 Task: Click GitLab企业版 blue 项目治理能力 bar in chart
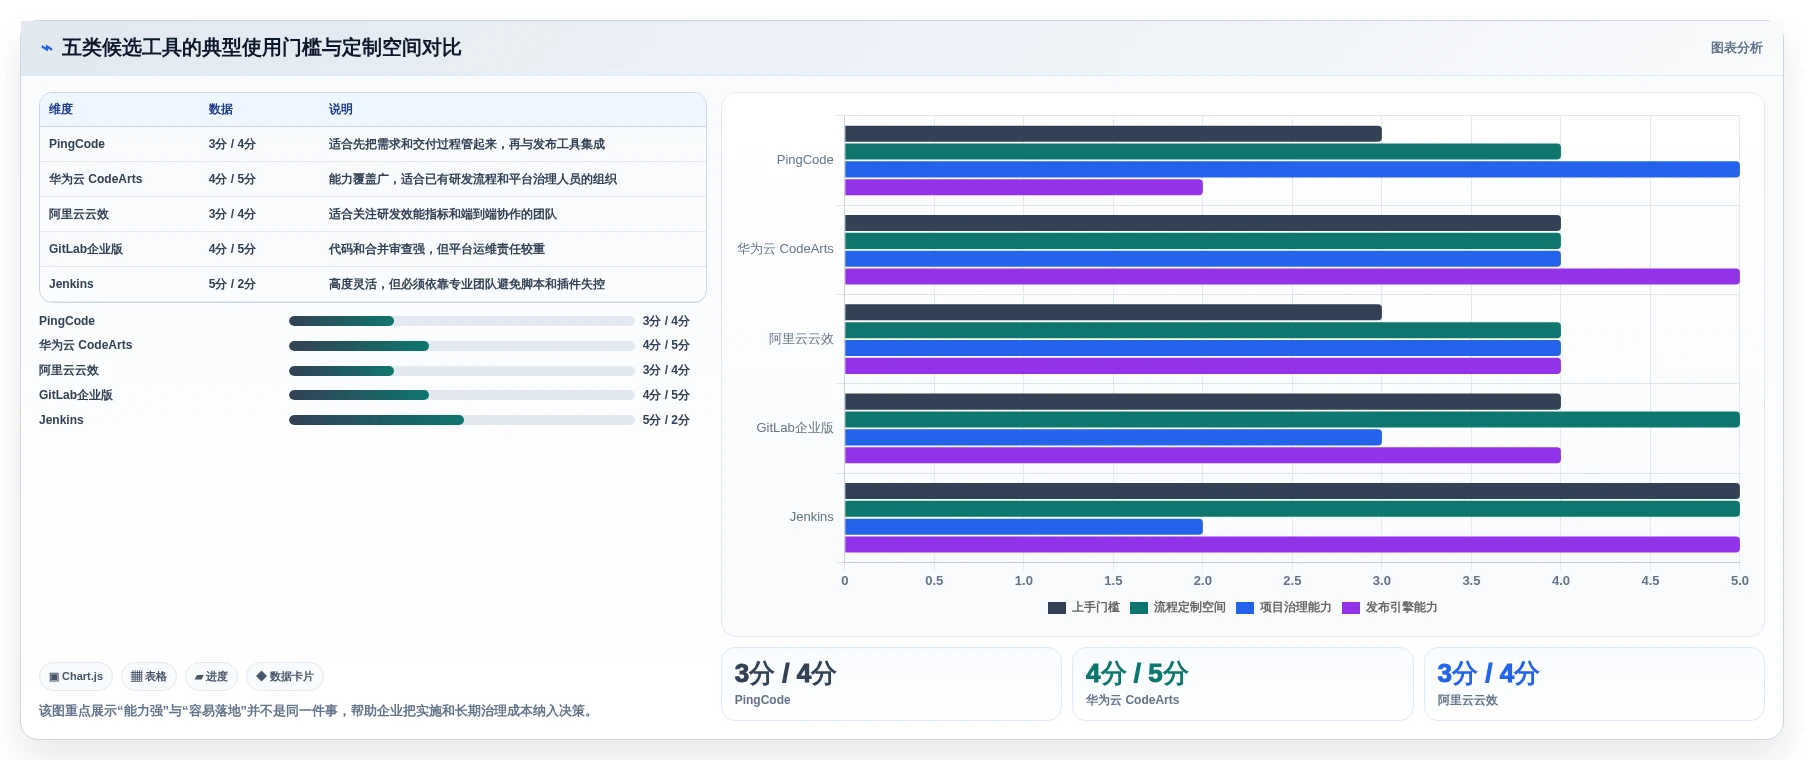pyautogui.click(x=1113, y=438)
